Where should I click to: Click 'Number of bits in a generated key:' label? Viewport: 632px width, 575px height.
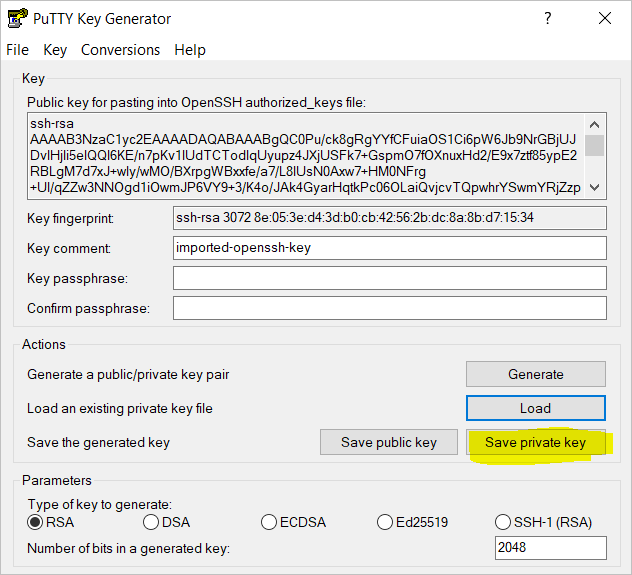(128, 548)
